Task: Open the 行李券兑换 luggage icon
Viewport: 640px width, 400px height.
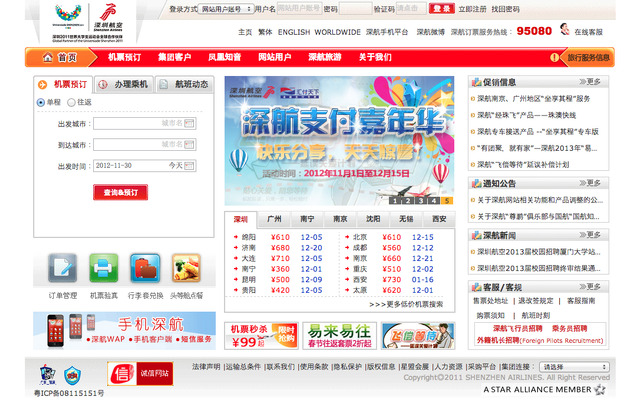Action: tap(145, 268)
